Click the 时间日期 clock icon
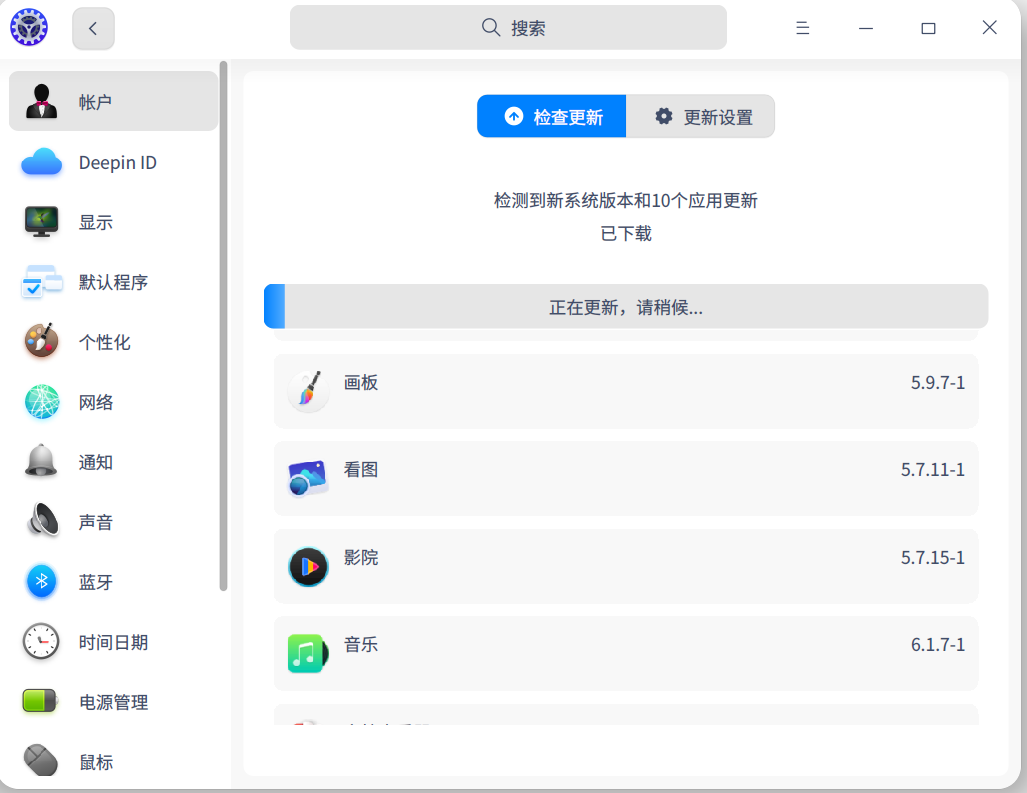Image resolution: width=1027 pixels, height=793 pixels. pyautogui.click(x=41, y=641)
